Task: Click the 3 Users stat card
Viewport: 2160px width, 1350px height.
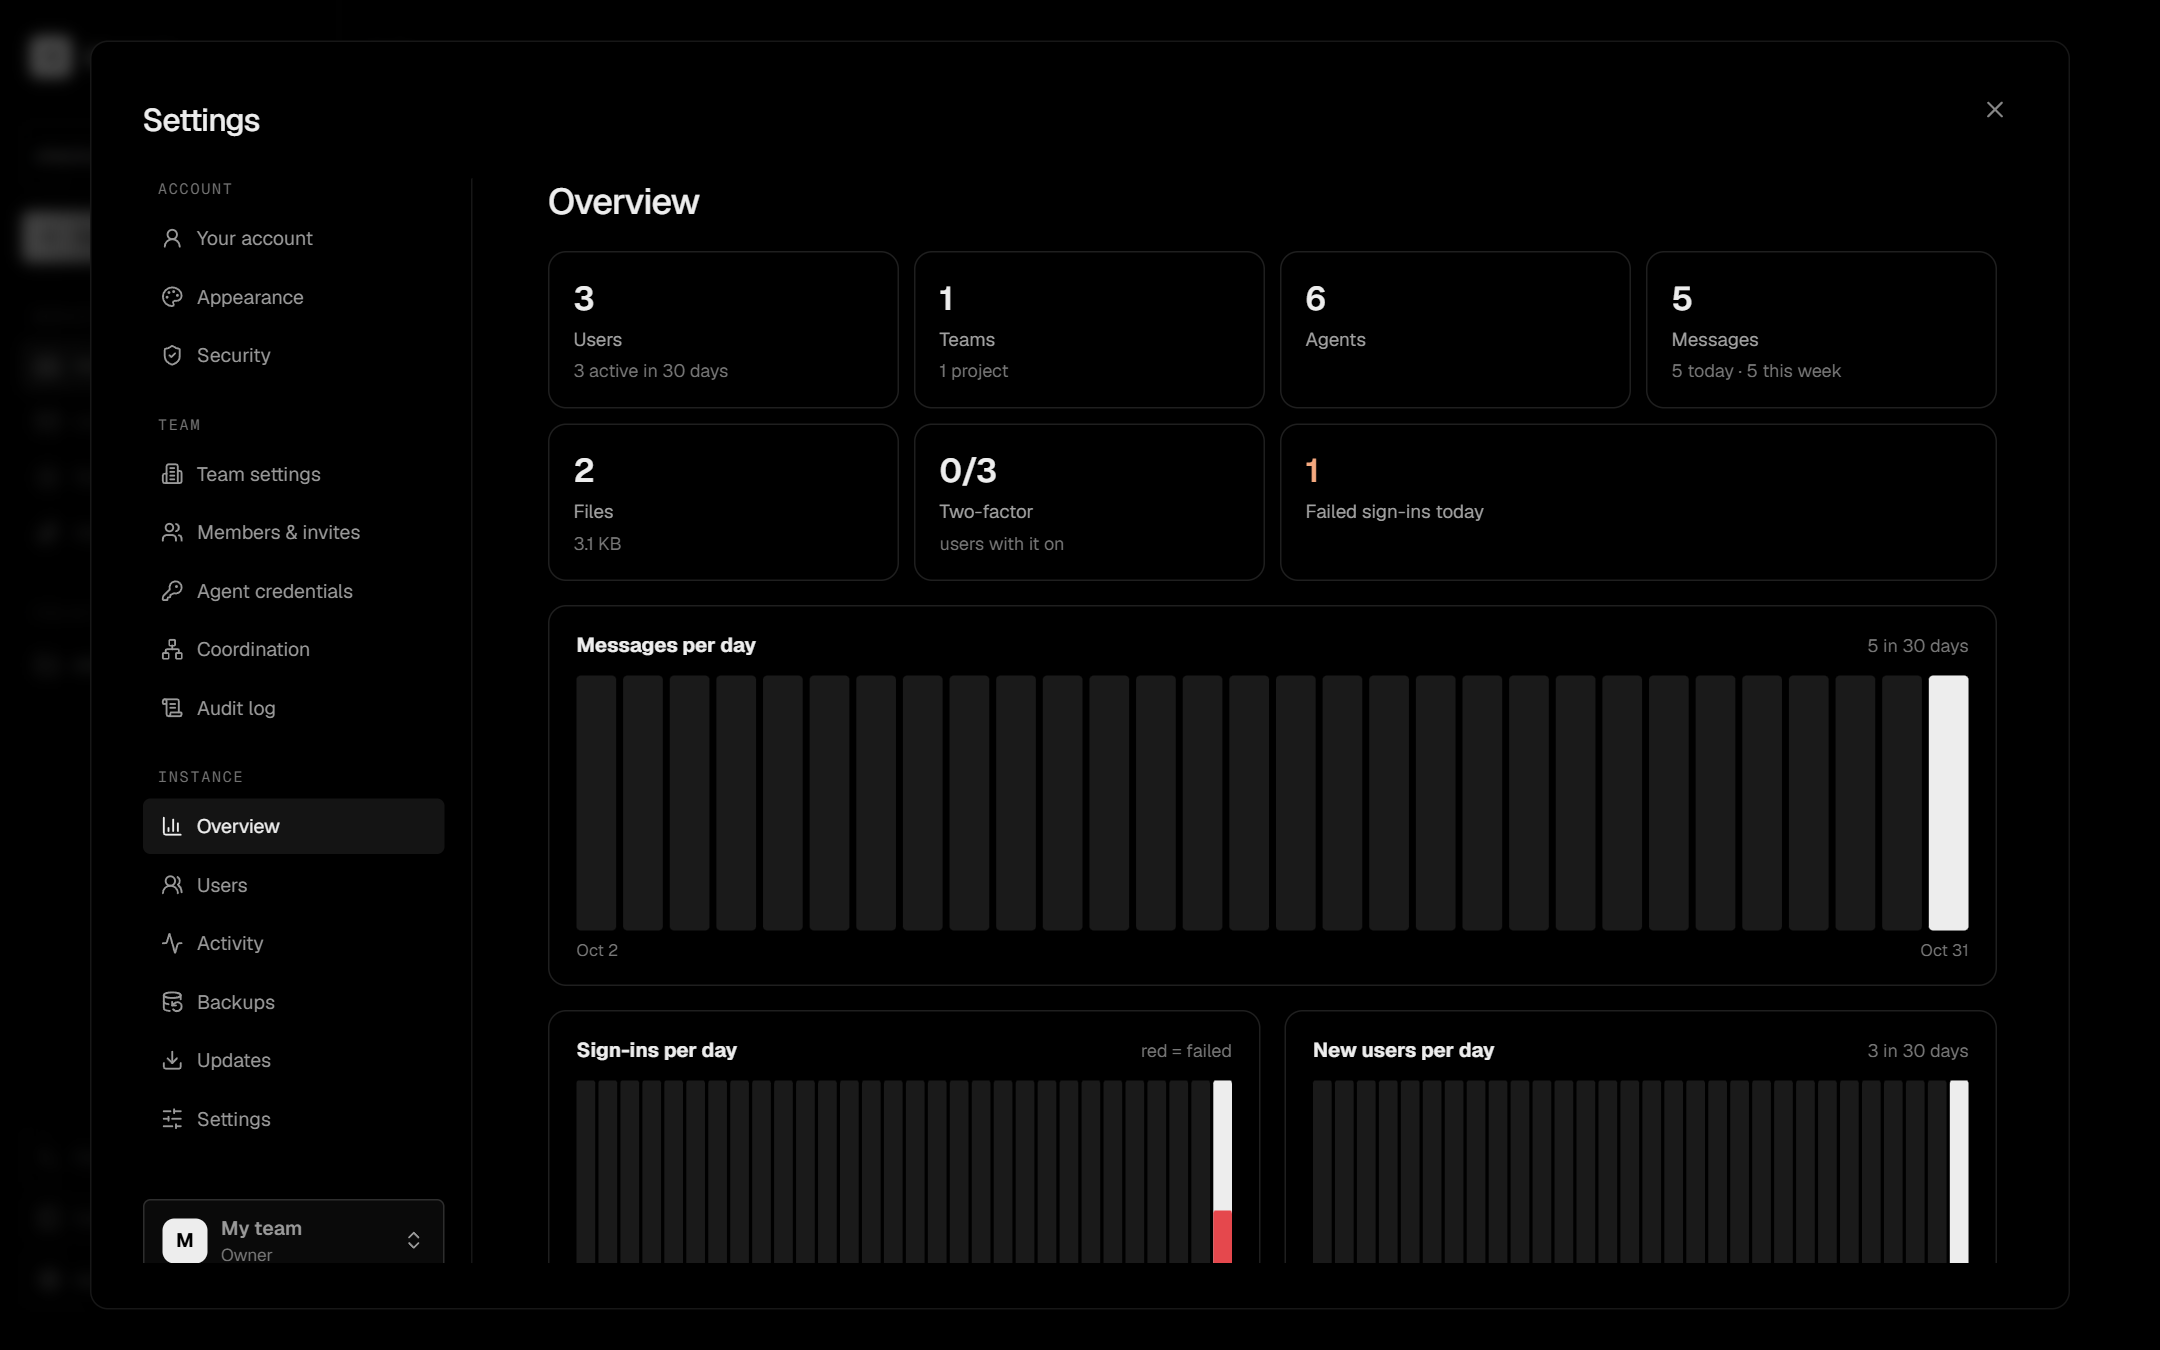Action: [723, 330]
